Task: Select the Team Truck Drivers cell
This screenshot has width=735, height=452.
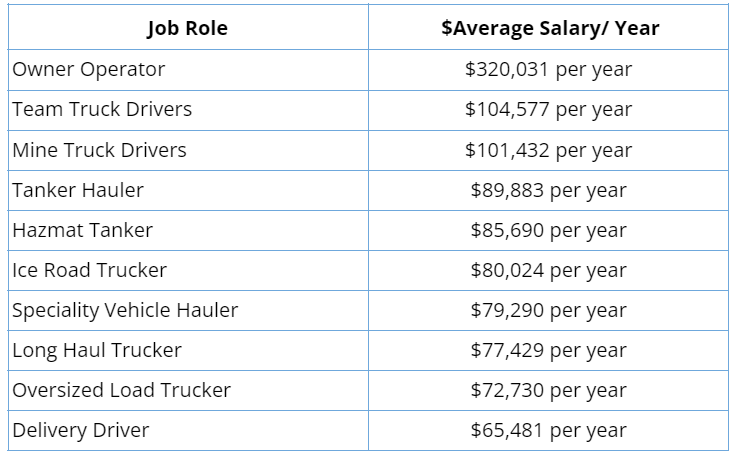Action: pos(102,110)
